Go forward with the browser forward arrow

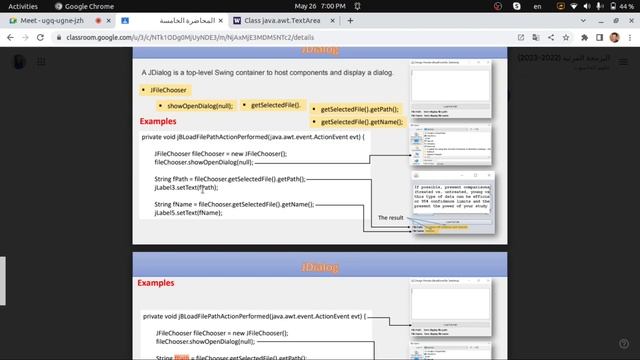pyautogui.click(x=25, y=38)
